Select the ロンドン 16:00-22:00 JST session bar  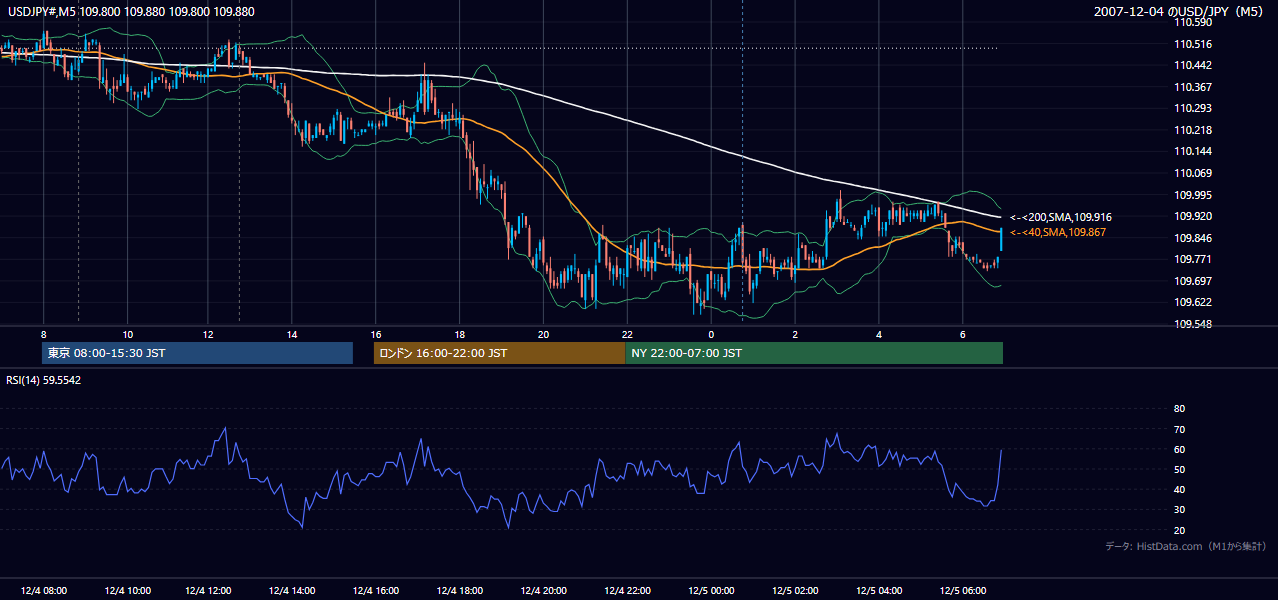(499, 353)
